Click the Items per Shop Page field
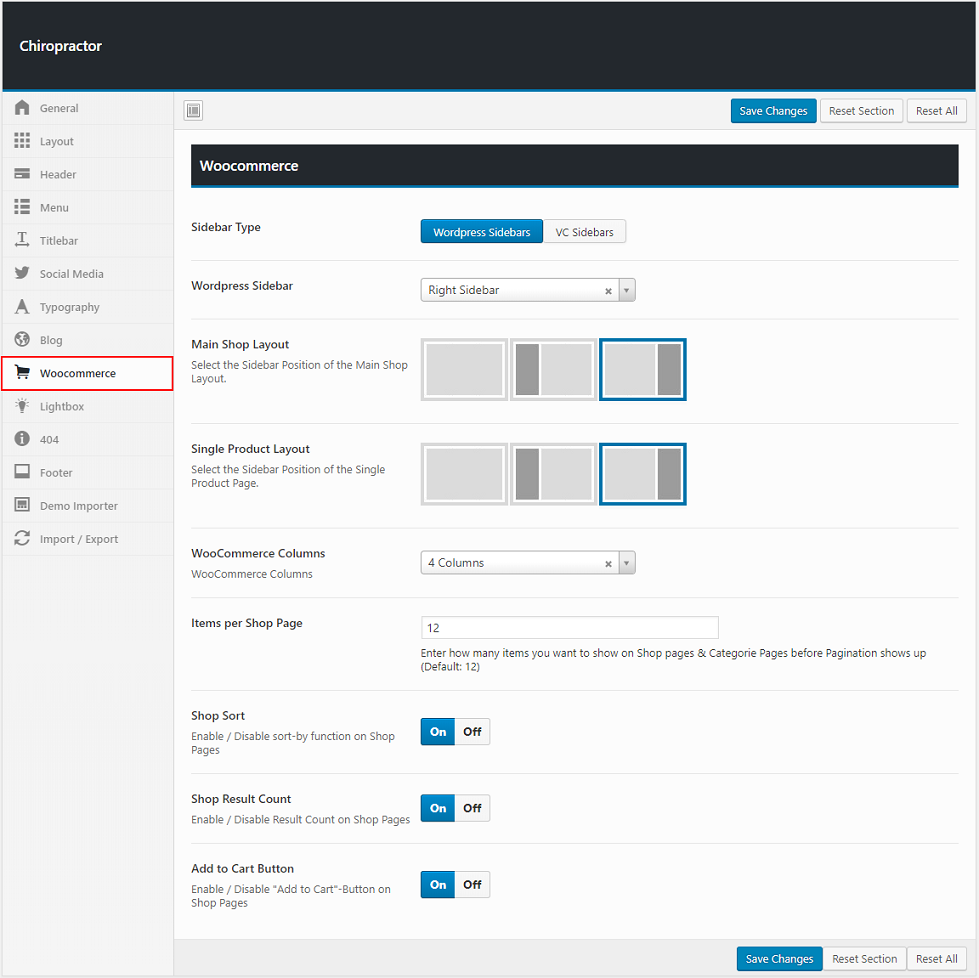The height and width of the screenshot is (978, 979). [x=569, y=628]
